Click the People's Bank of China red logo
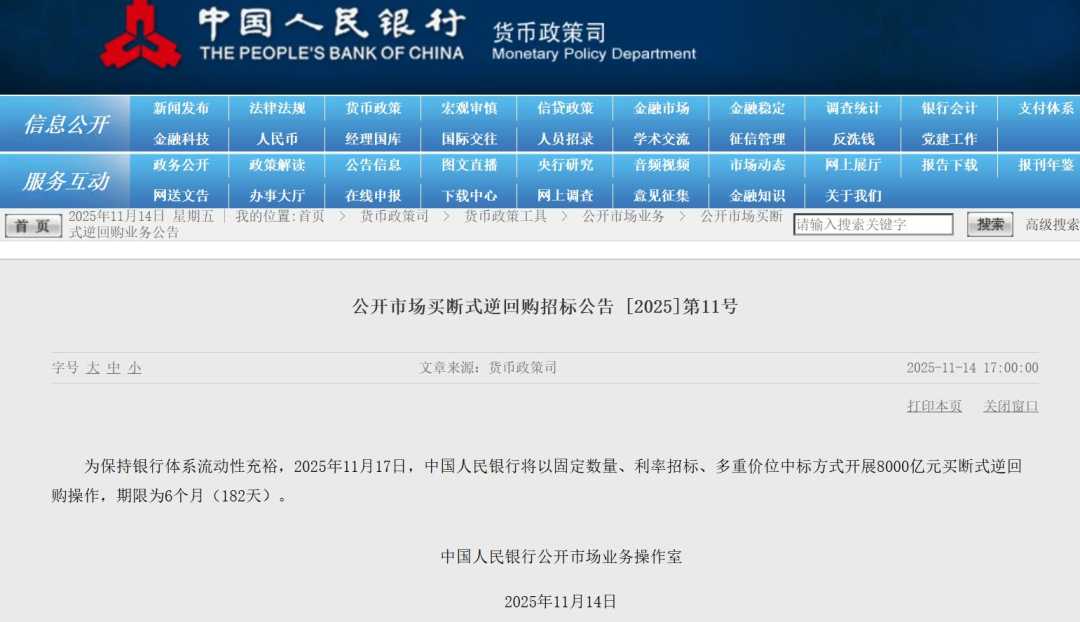The image size is (1080, 622). point(141,34)
